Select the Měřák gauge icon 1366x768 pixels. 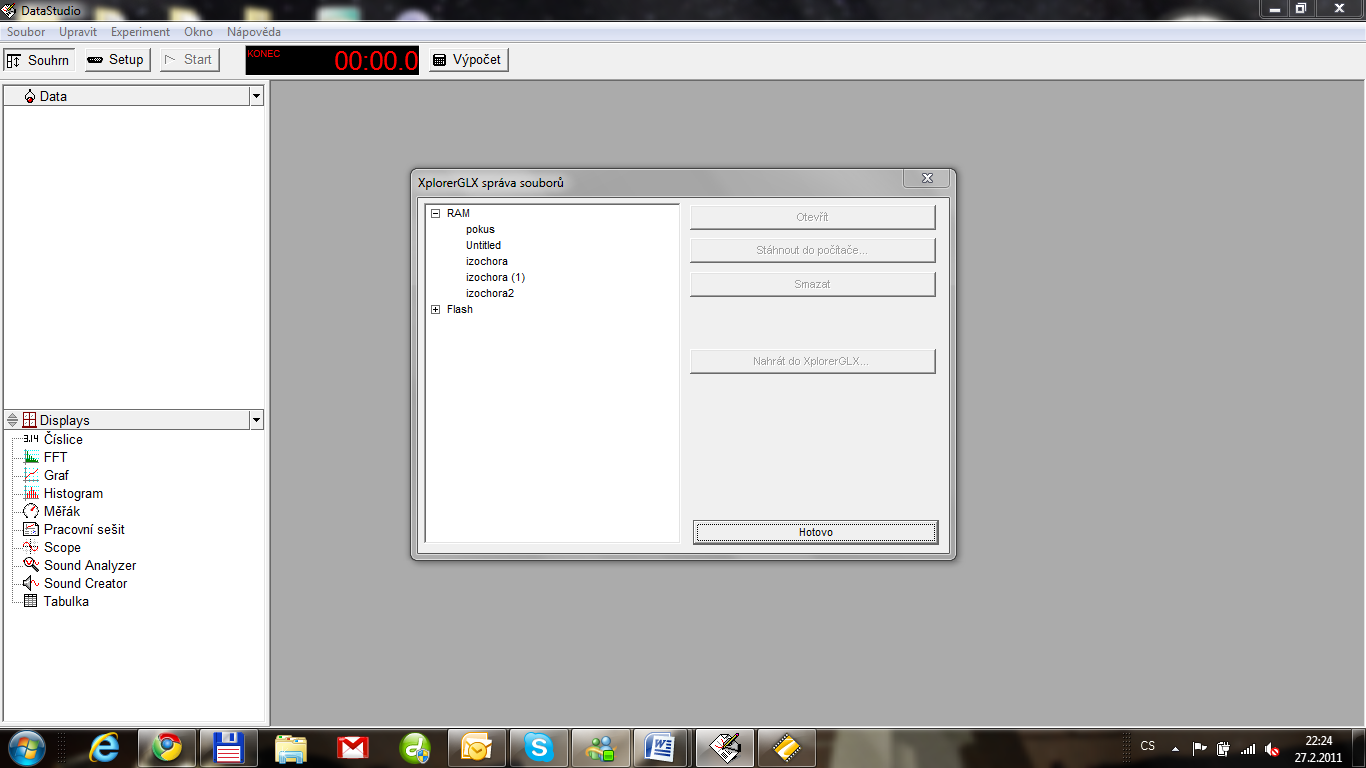[31, 511]
